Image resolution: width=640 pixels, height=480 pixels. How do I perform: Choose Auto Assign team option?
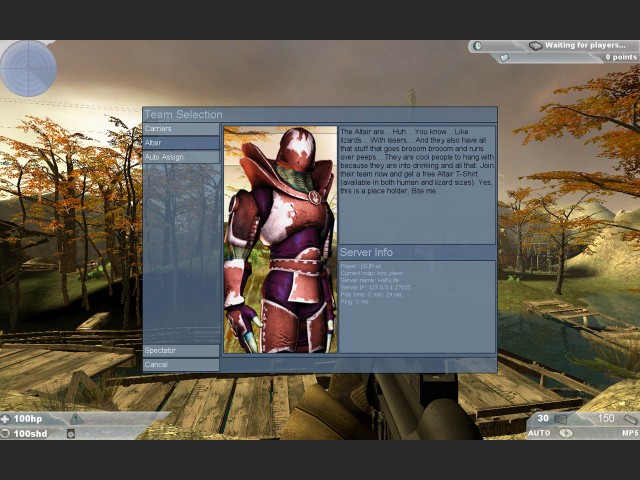[181, 157]
